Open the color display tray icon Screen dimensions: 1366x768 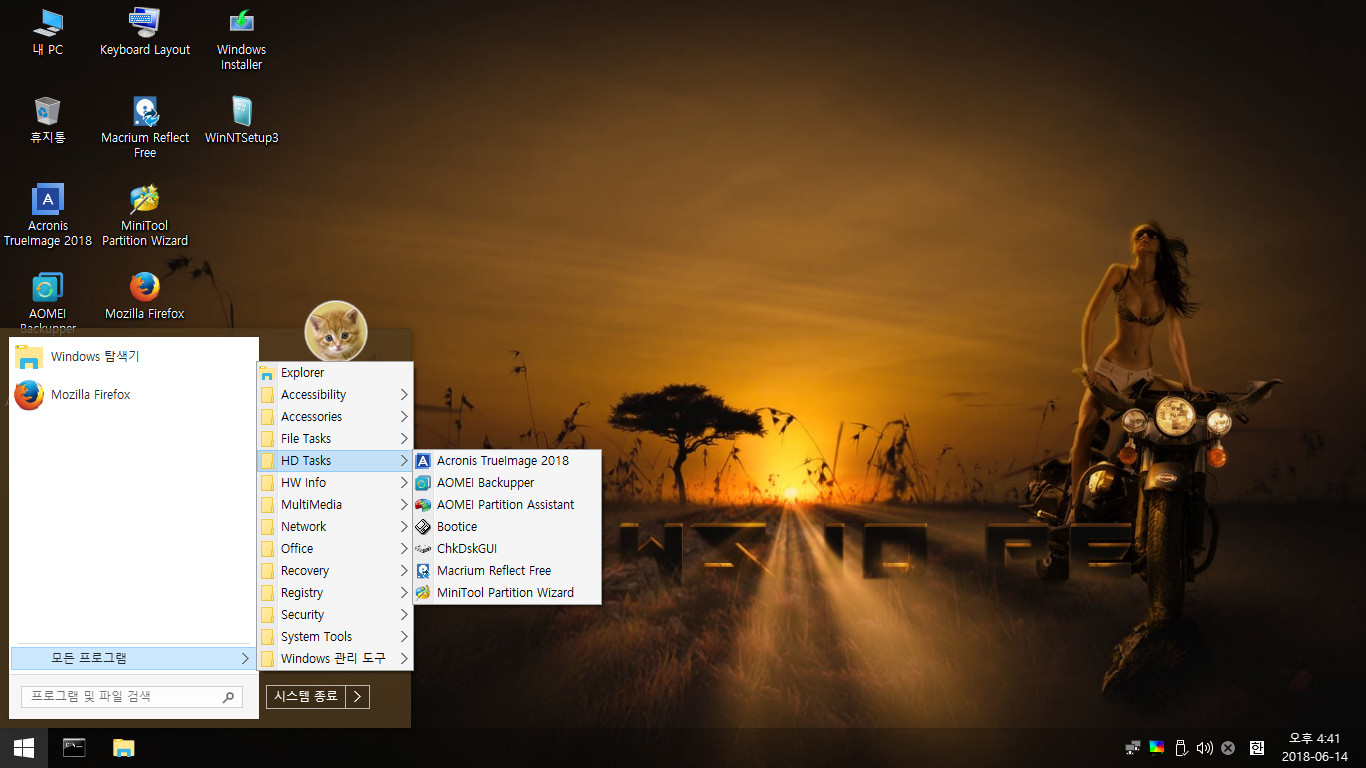coord(1156,747)
